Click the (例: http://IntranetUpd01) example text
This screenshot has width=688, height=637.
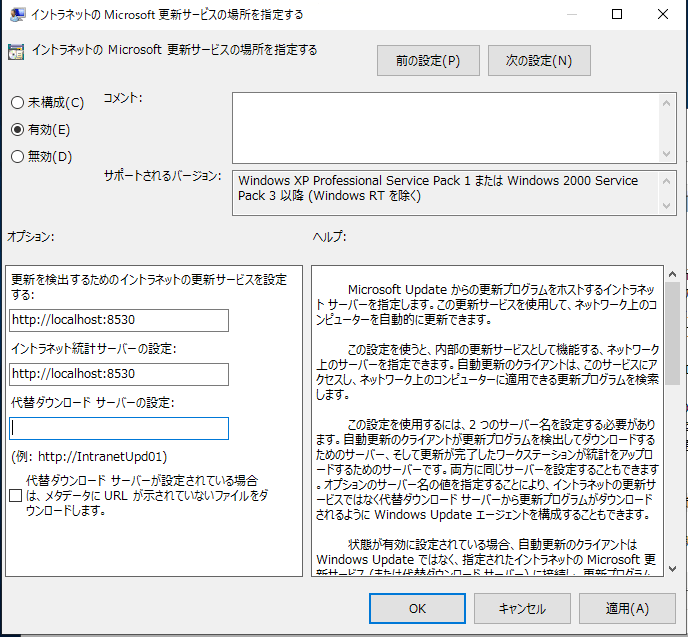pyautogui.click(x=89, y=457)
